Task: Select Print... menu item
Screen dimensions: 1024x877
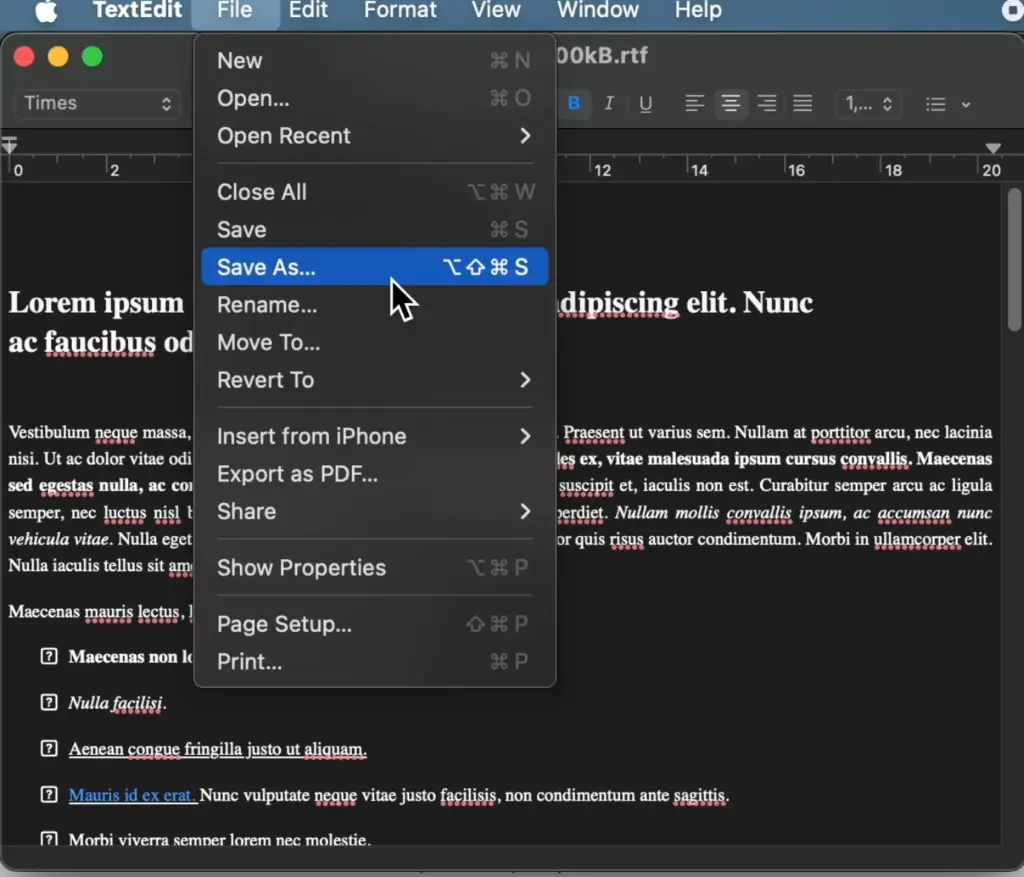Action: tap(374, 662)
